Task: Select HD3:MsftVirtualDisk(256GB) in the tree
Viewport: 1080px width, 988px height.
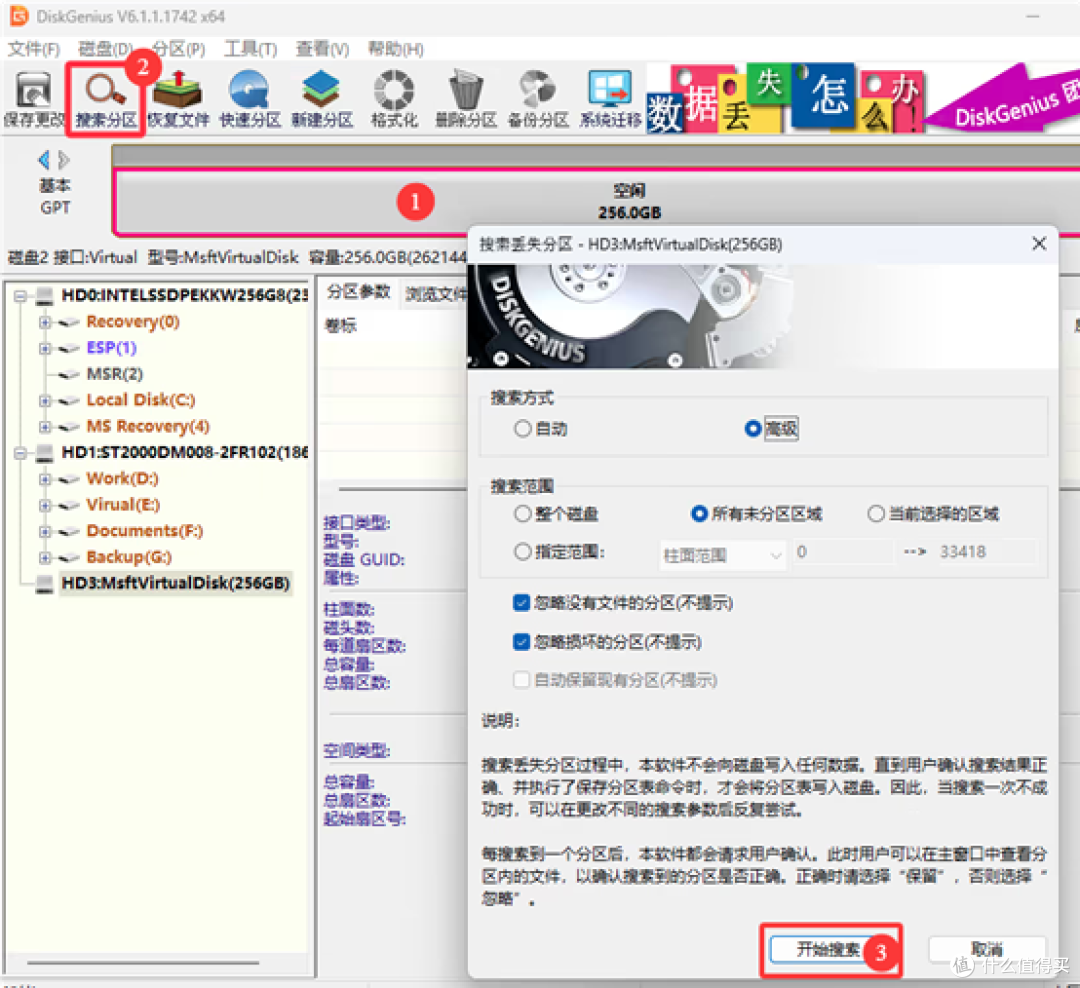Action: pyautogui.click(x=176, y=584)
